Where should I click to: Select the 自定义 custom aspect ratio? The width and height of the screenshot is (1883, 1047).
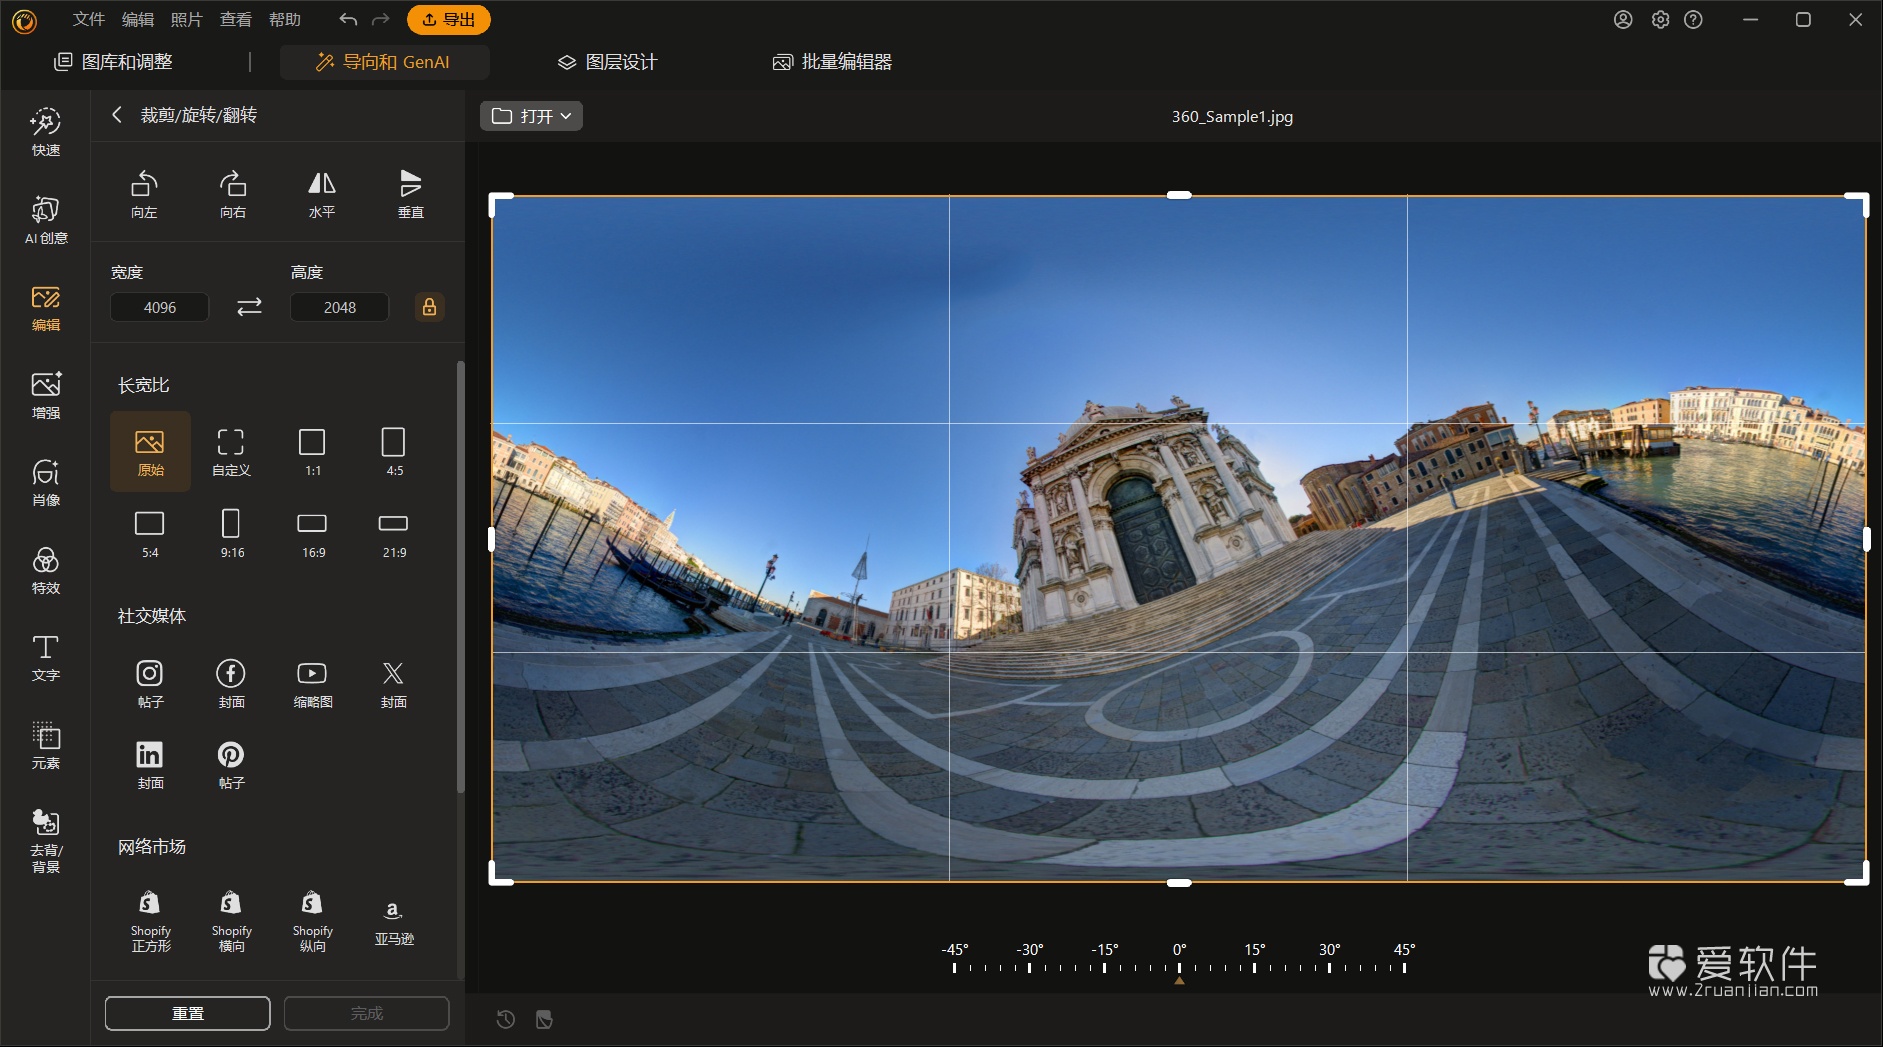(231, 451)
